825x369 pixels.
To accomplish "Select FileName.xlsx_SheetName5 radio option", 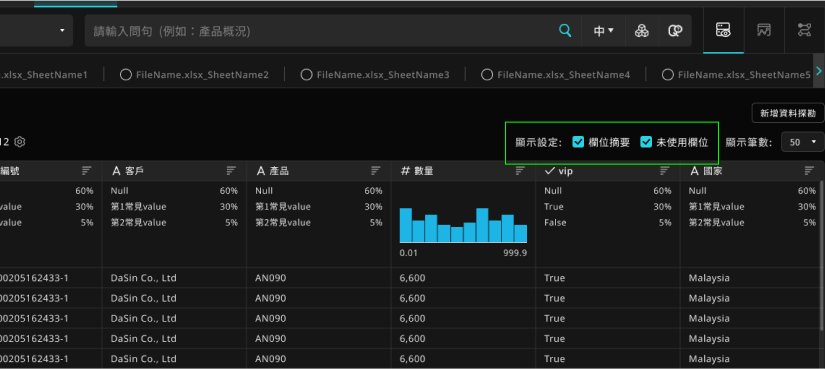I will click(x=668, y=75).
